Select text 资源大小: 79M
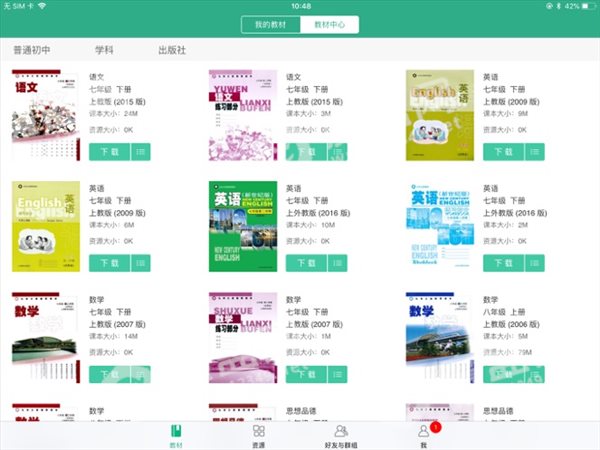The height and width of the screenshot is (450, 600). pyautogui.click(x=507, y=352)
